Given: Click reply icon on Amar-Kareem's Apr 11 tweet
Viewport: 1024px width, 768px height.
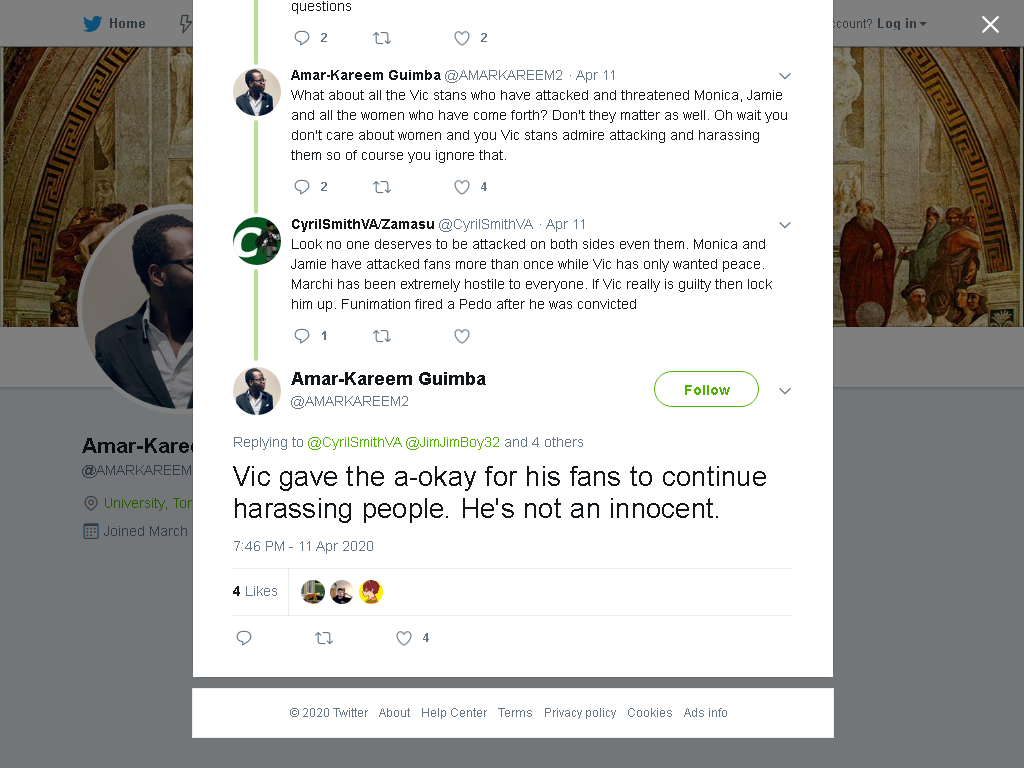Looking at the screenshot, I should (302, 187).
